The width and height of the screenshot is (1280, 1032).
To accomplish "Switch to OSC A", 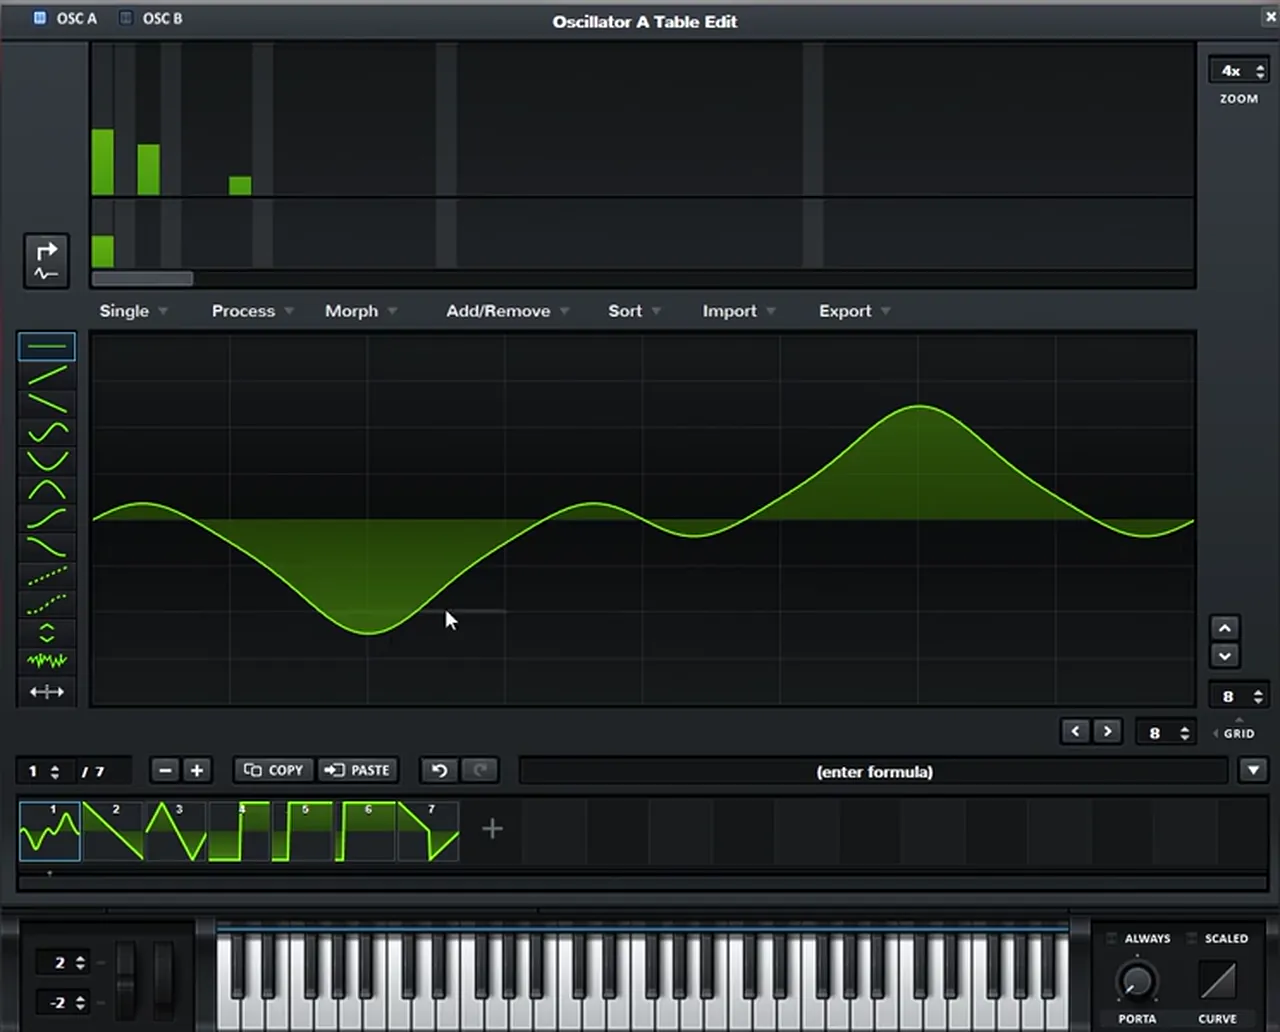I will [x=66, y=18].
